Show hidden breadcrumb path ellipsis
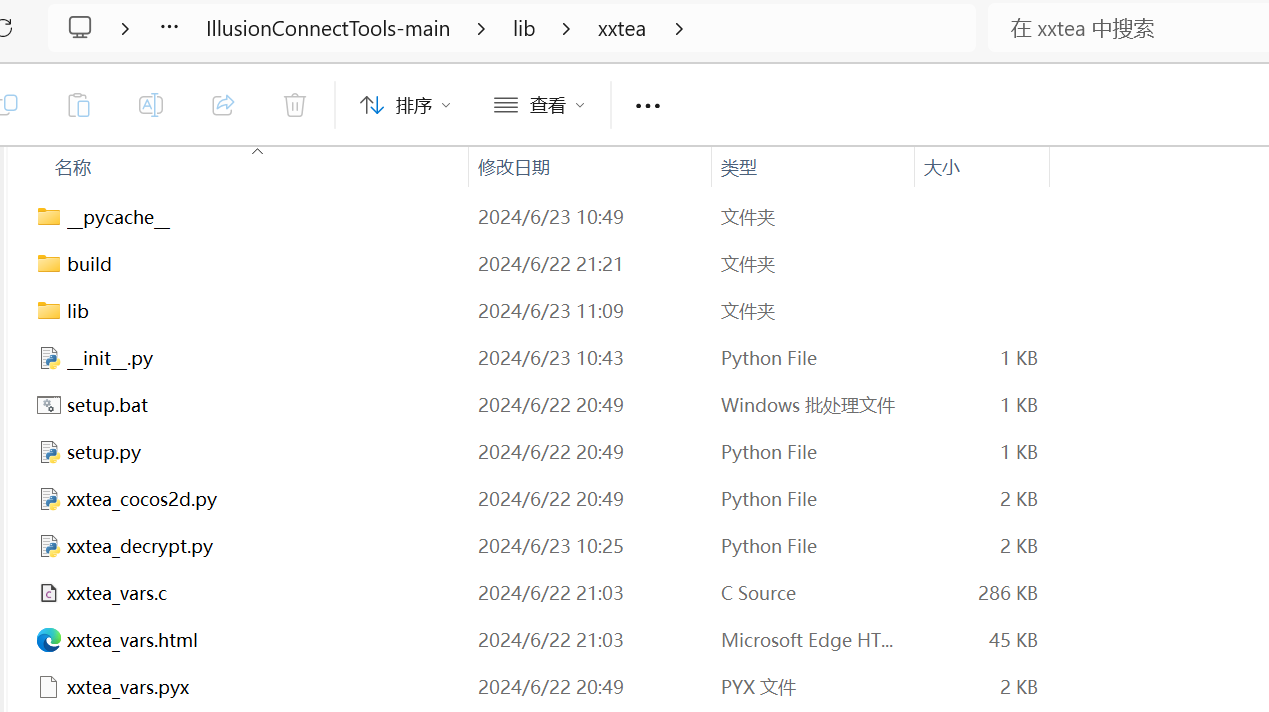Screen dimensions: 1269x712 [x=170, y=28]
